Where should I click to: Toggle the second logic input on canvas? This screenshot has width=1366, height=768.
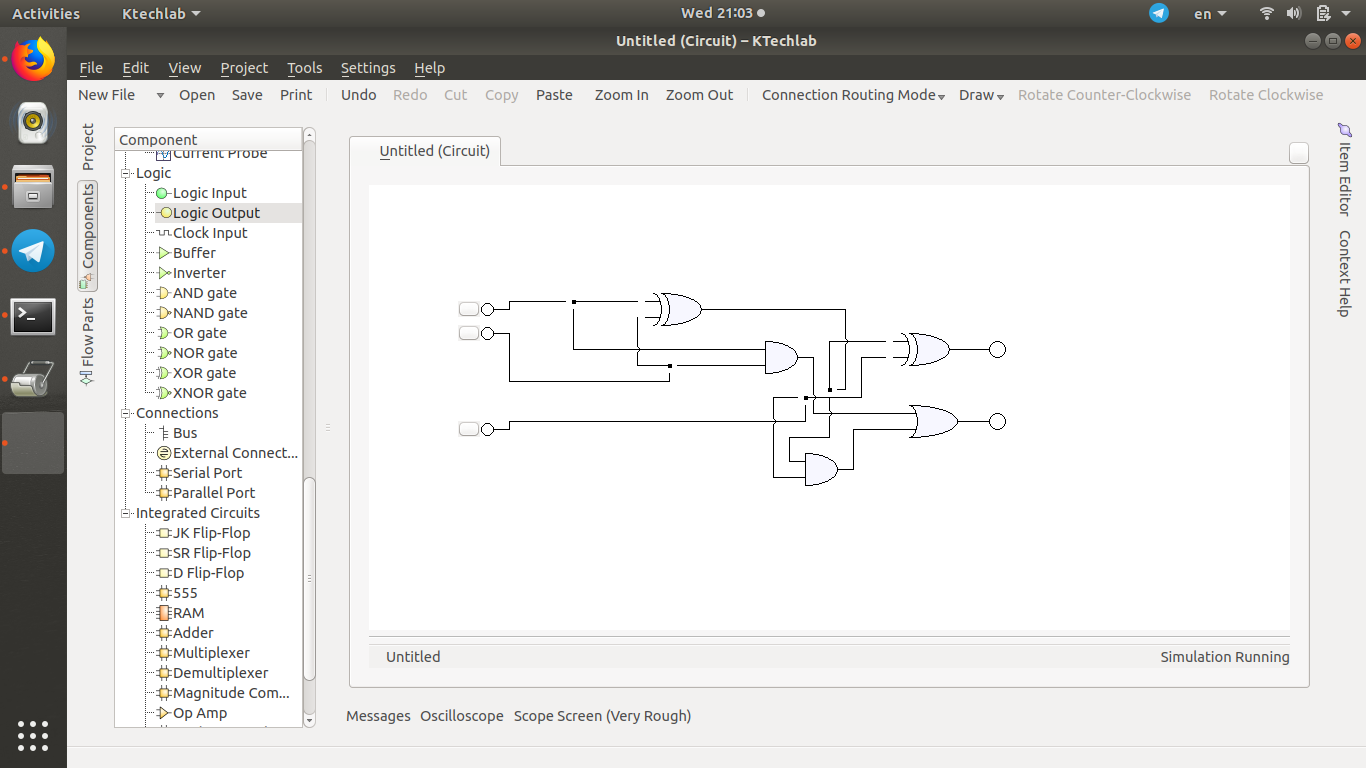[468, 333]
